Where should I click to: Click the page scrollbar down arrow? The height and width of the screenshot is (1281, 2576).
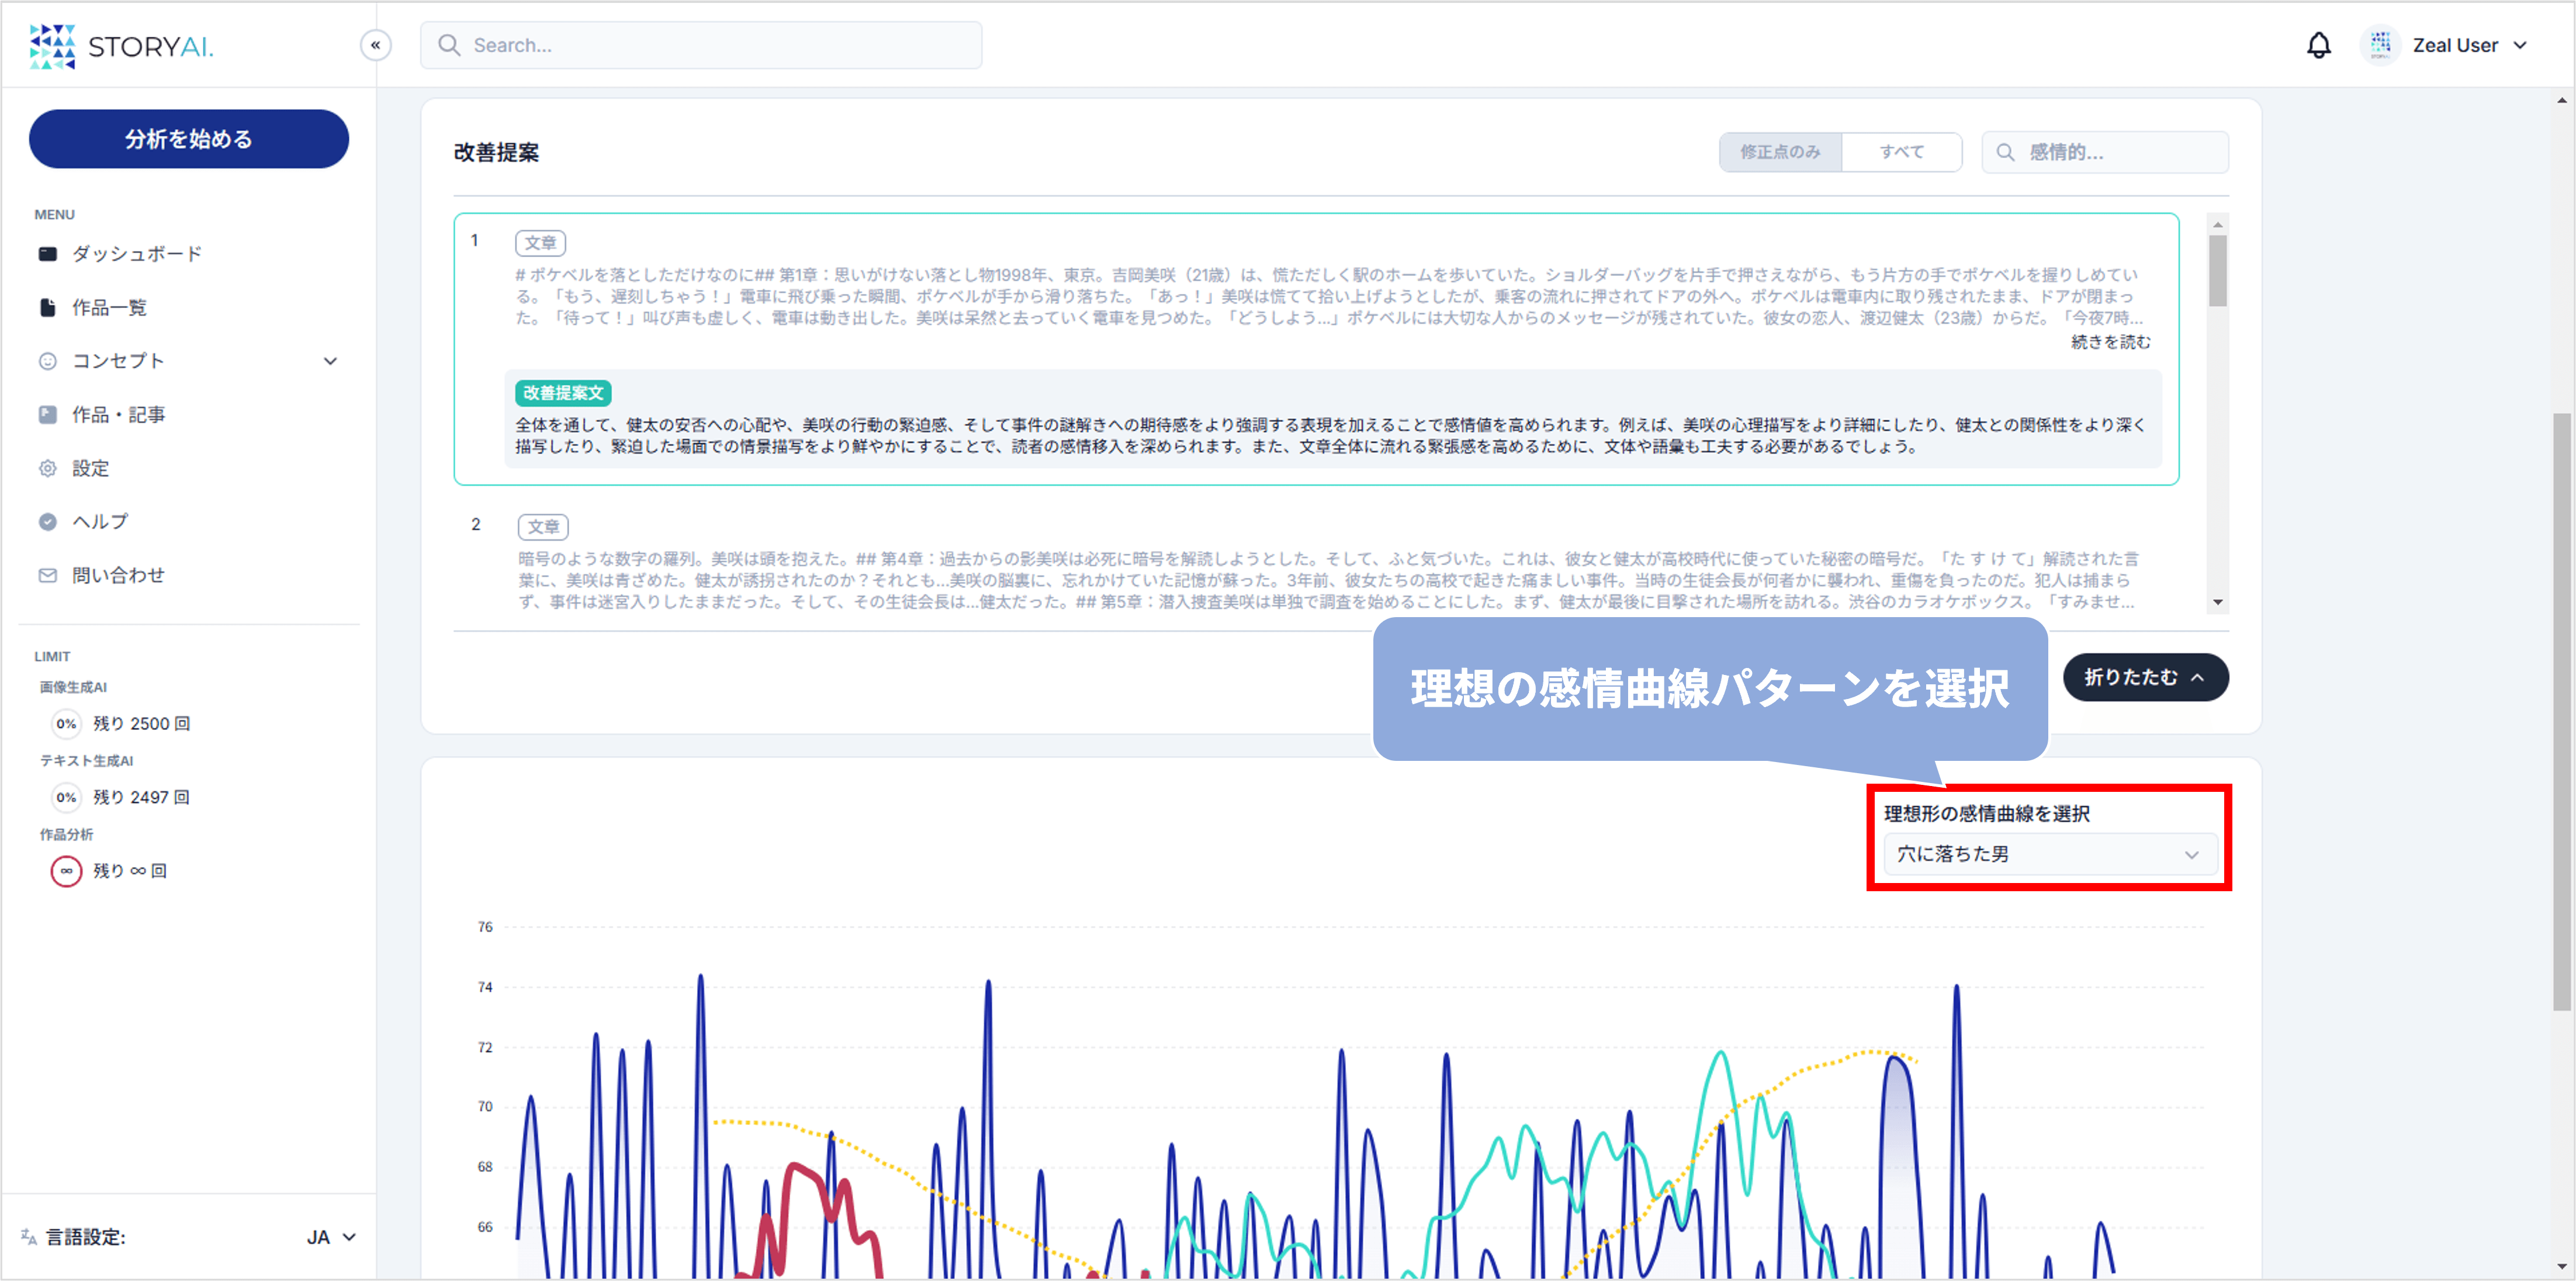pos(2561,1268)
